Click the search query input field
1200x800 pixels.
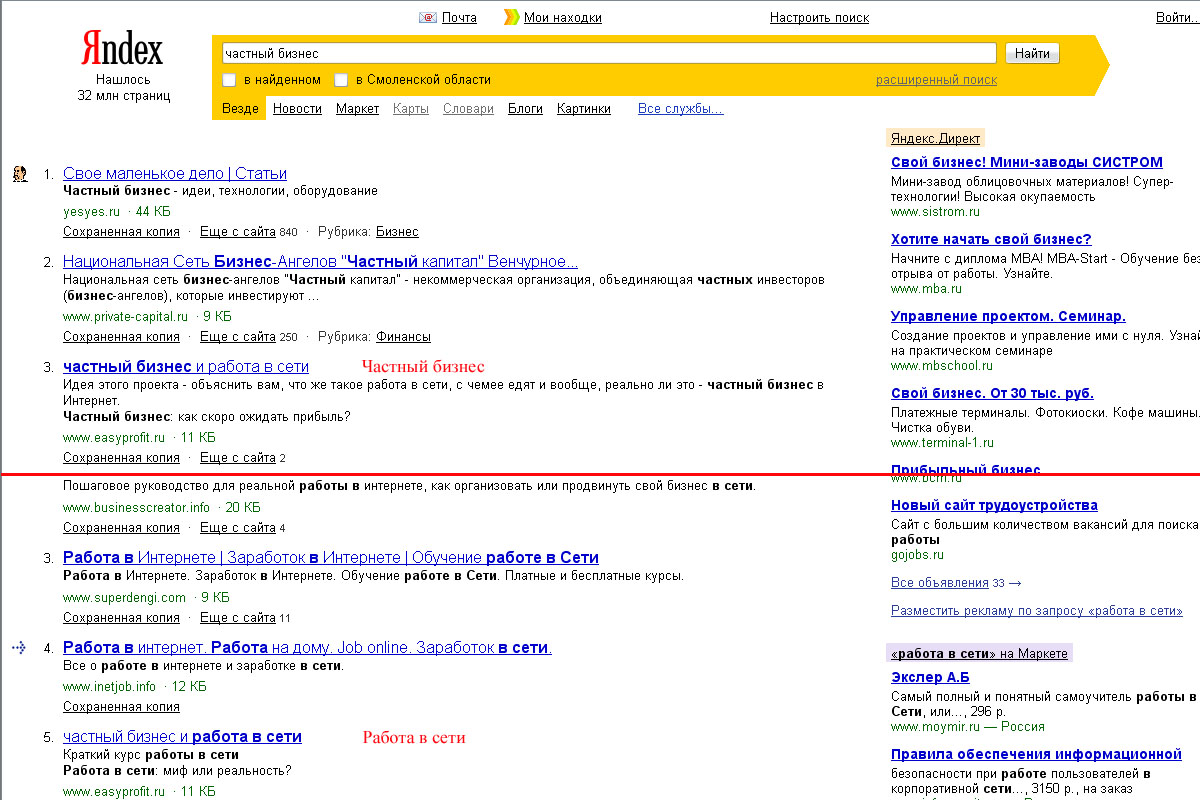point(608,53)
